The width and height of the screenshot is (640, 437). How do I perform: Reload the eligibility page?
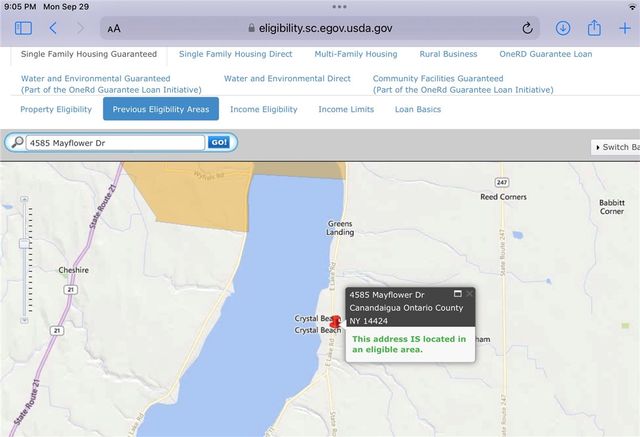[x=527, y=29]
